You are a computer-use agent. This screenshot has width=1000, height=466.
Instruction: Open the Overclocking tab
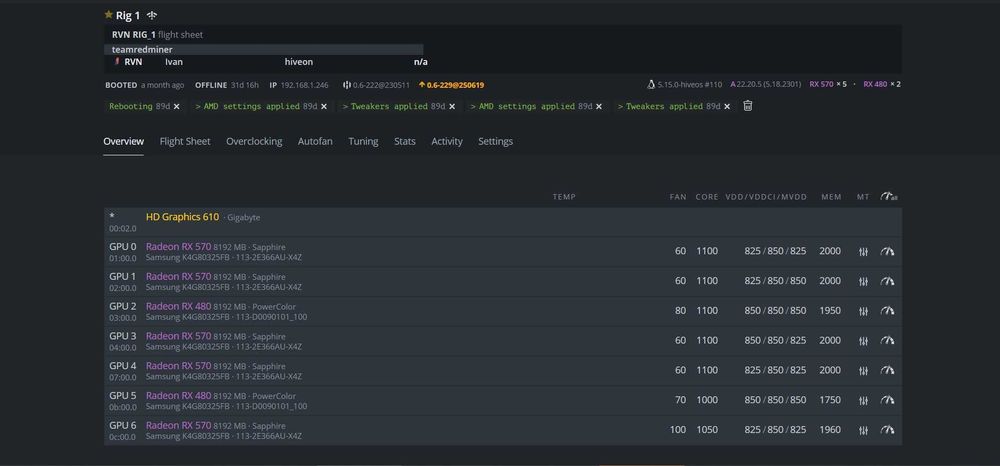point(254,142)
